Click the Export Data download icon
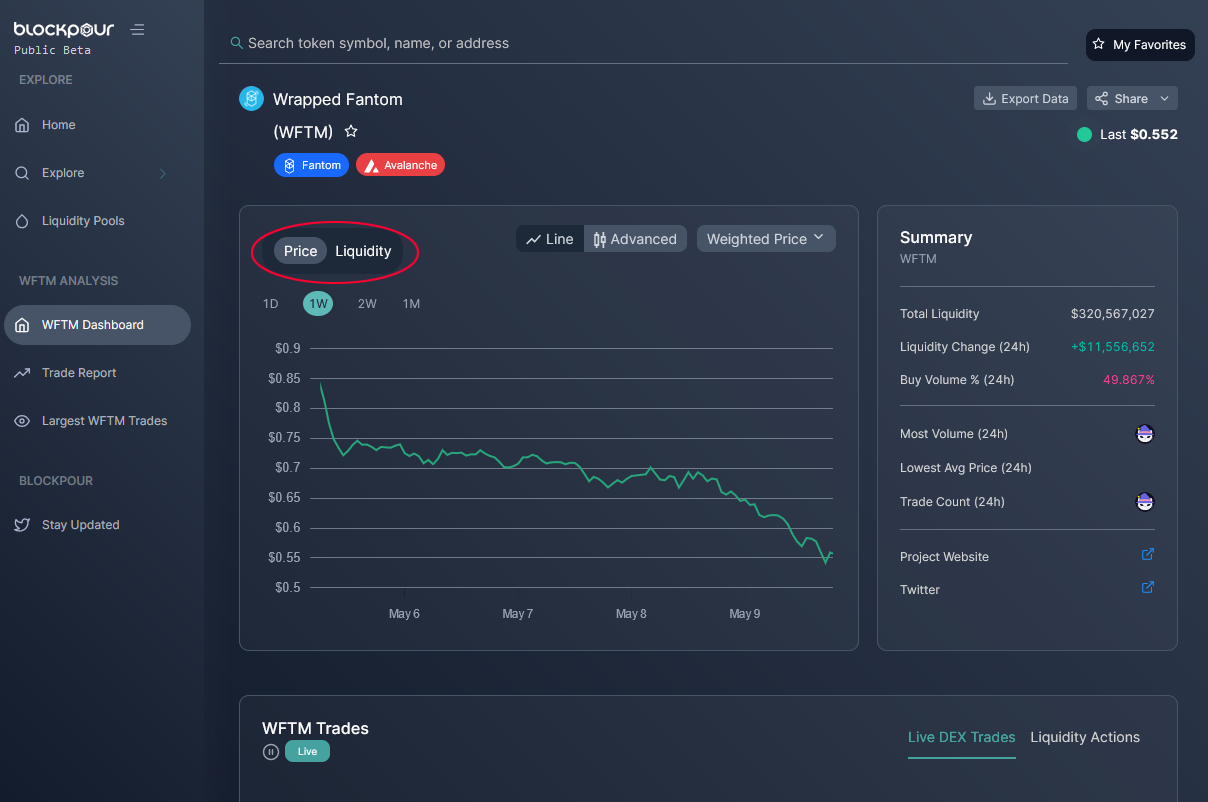The image size is (1208, 802). click(990, 99)
